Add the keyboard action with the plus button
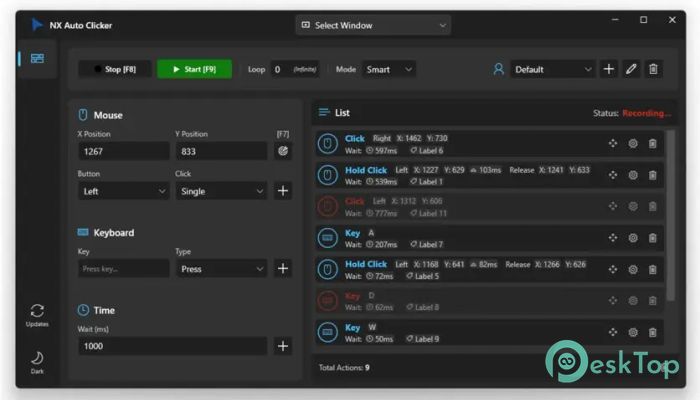 click(283, 268)
